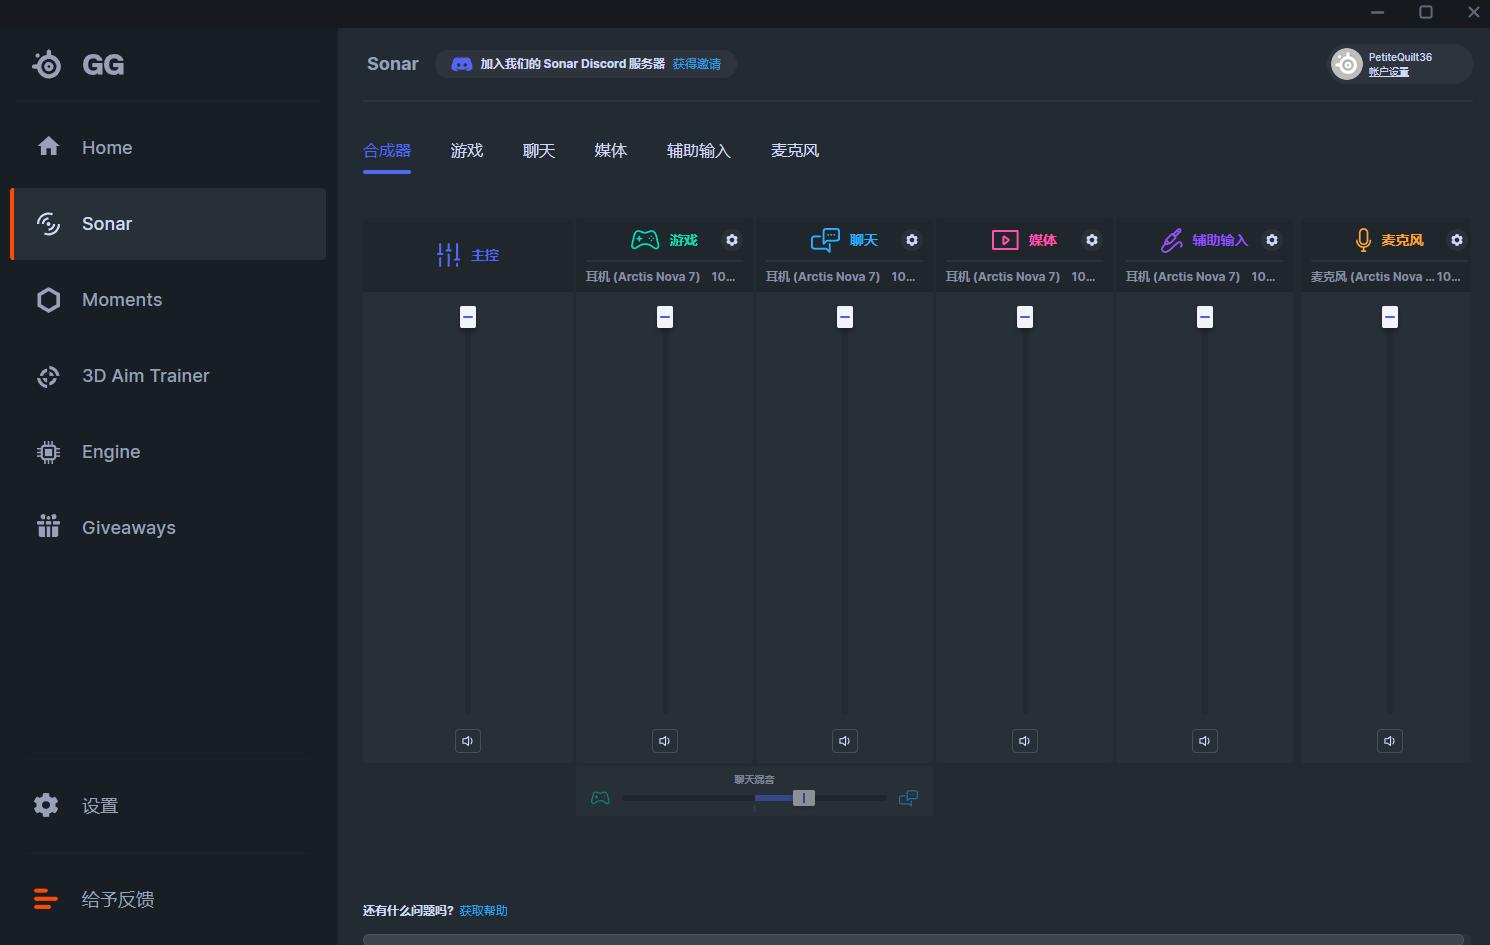
Task: Switch to the 麦克风 tab
Action: click(795, 151)
